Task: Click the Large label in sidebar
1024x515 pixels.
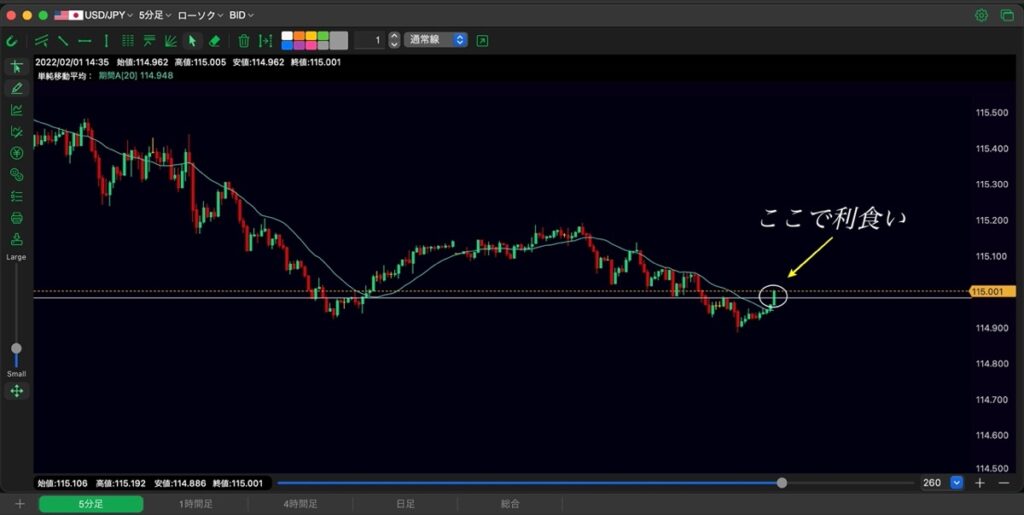Action: pos(16,257)
